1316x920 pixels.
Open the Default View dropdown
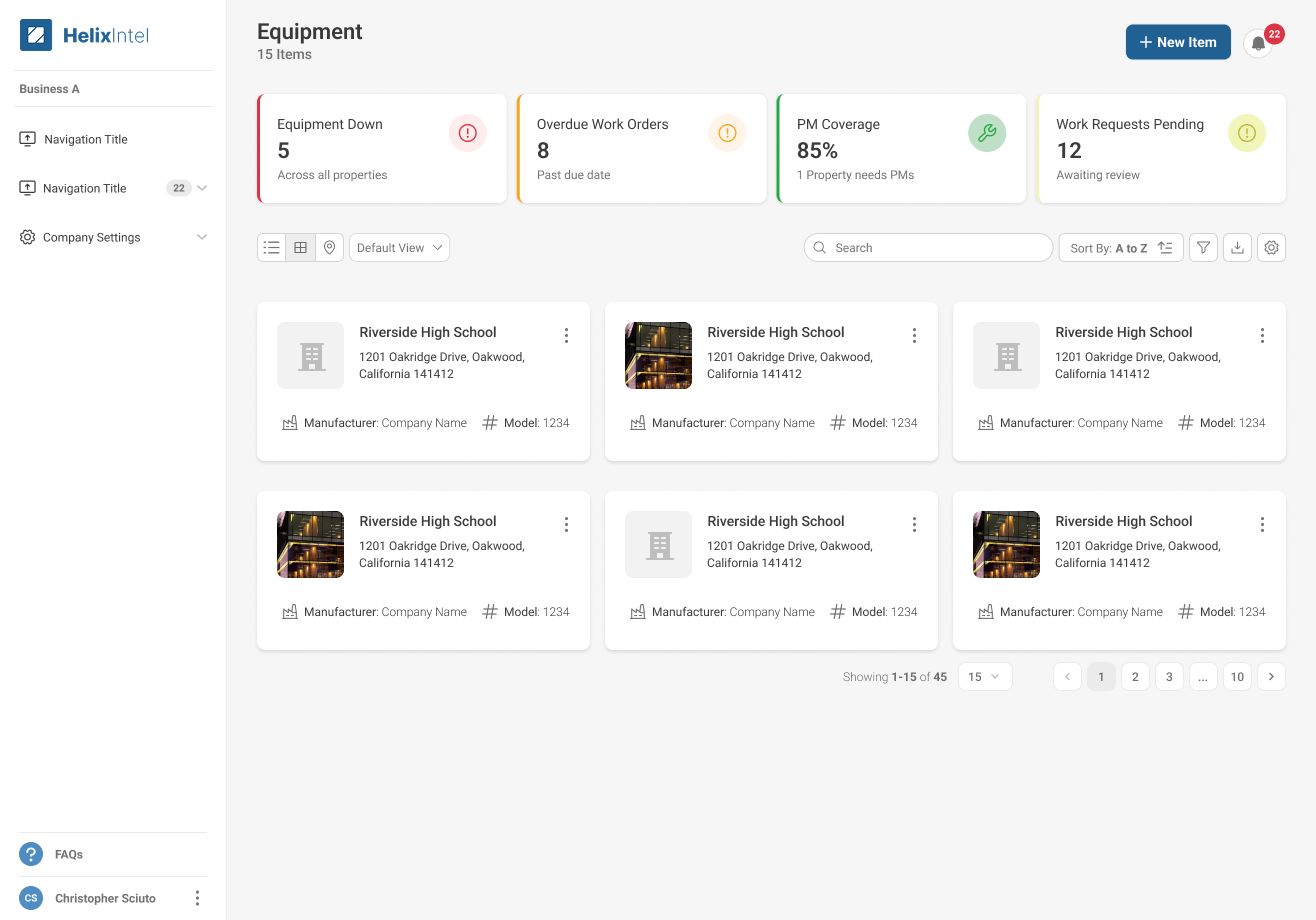click(x=399, y=248)
